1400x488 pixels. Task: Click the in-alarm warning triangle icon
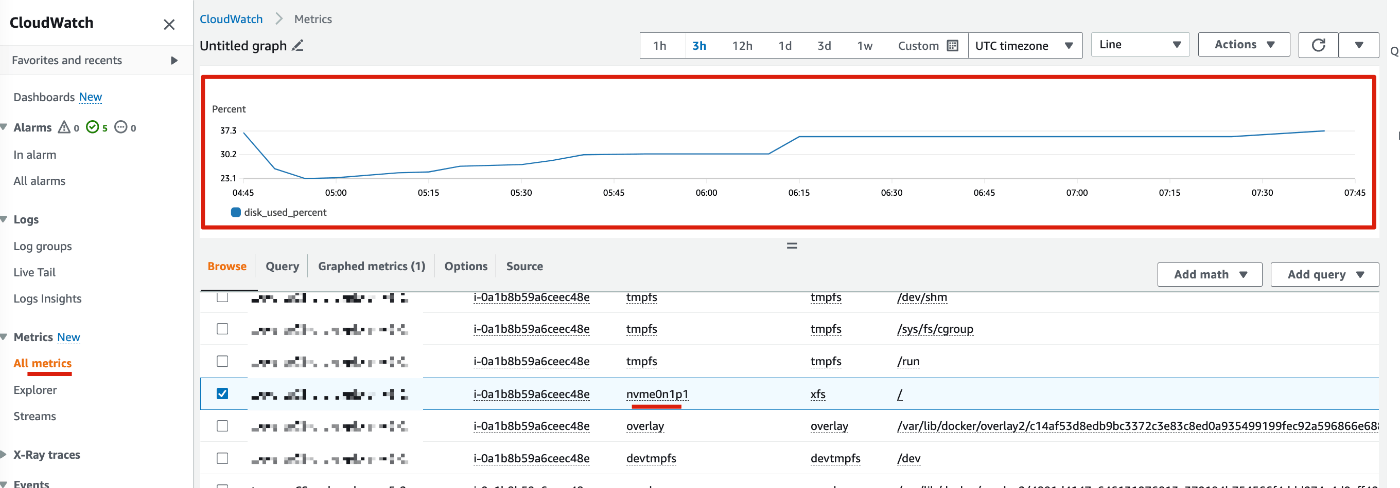pos(64,128)
